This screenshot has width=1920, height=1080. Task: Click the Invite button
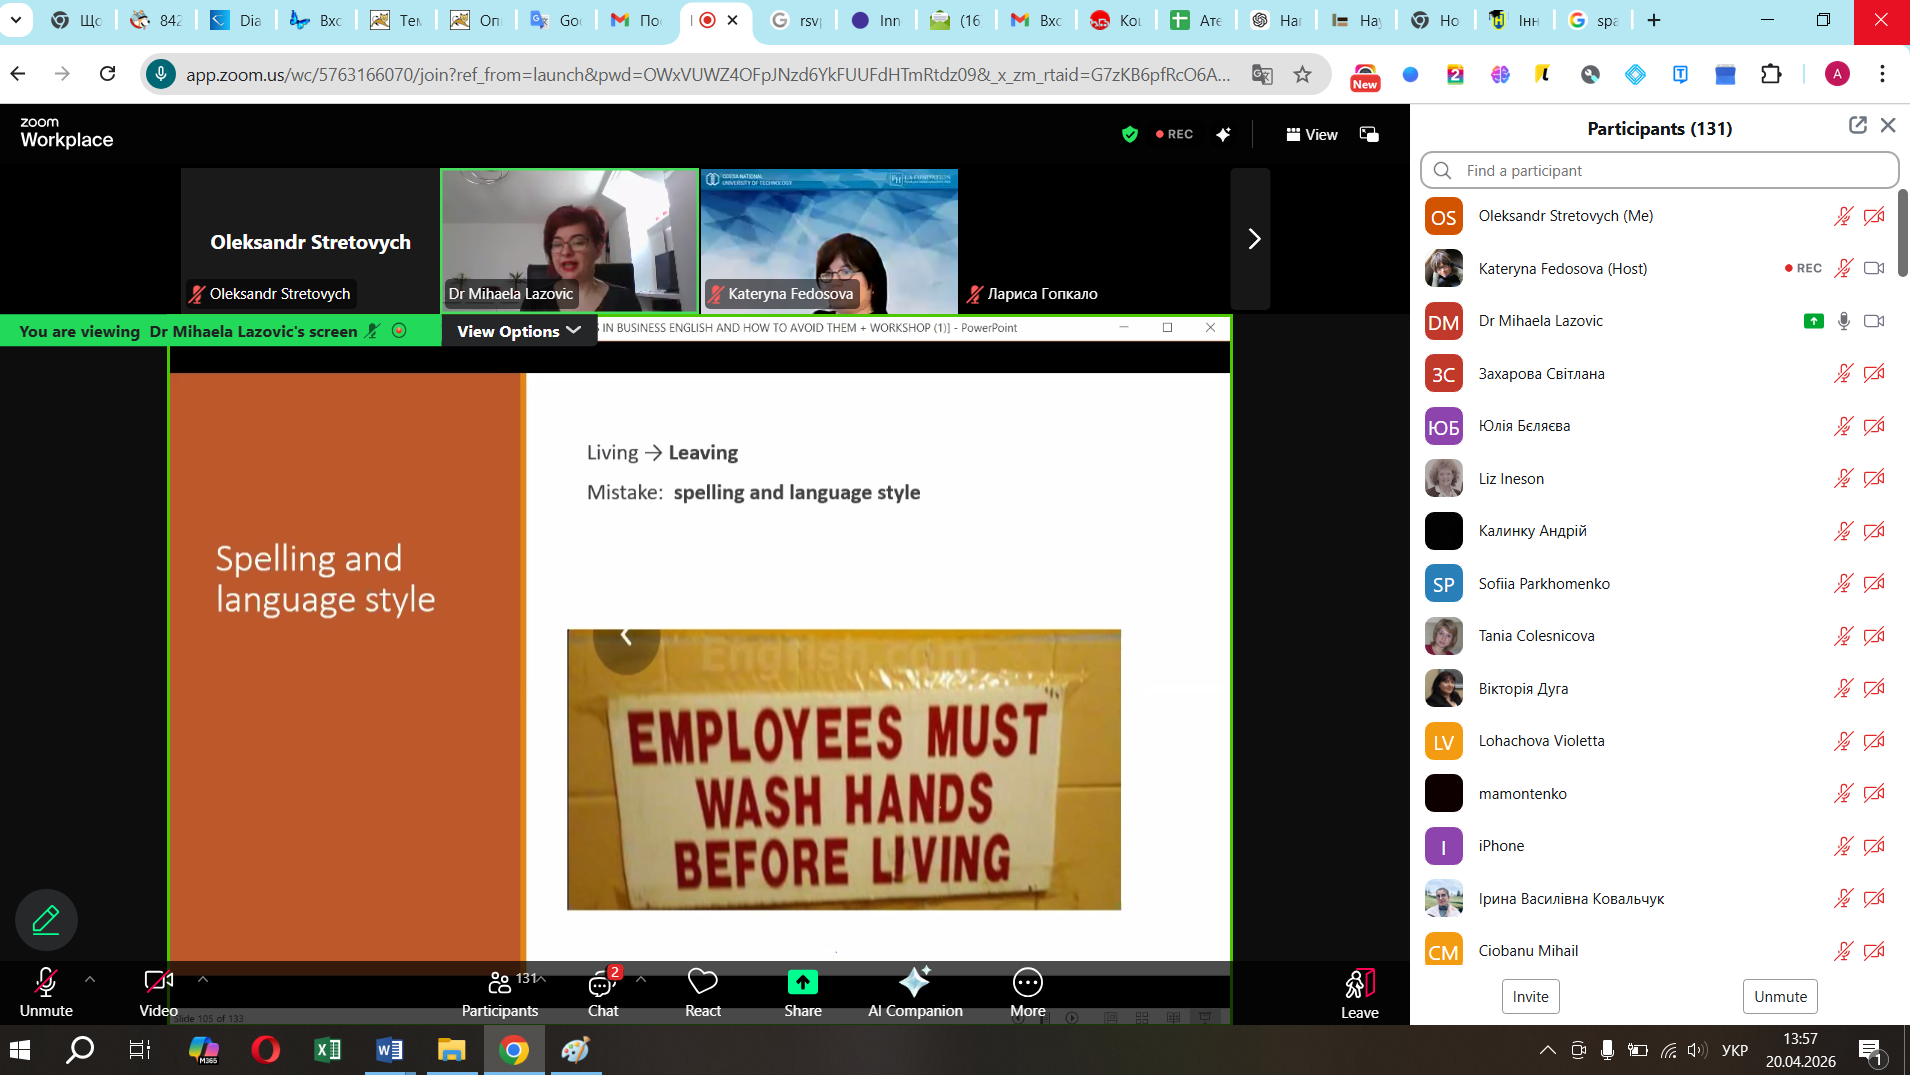pos(1530,996)
